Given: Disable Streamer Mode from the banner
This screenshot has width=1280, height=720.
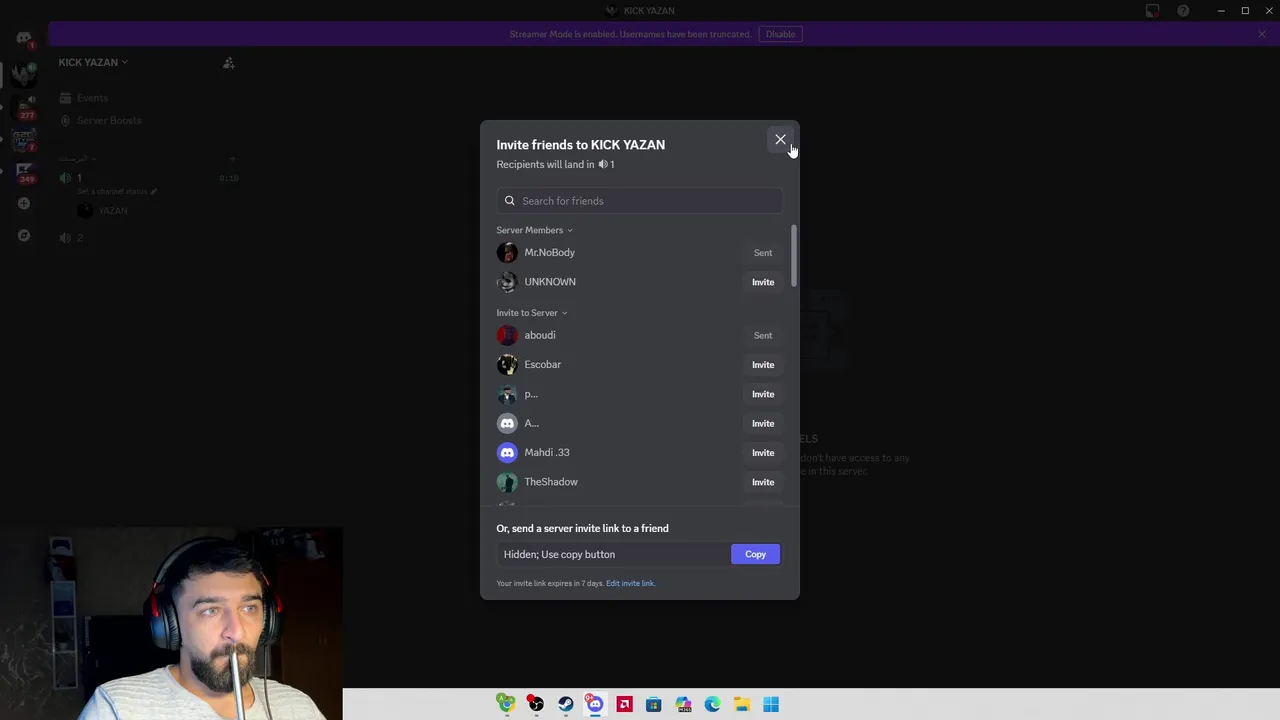Looking at the screenshot, I should pos(780,34).
